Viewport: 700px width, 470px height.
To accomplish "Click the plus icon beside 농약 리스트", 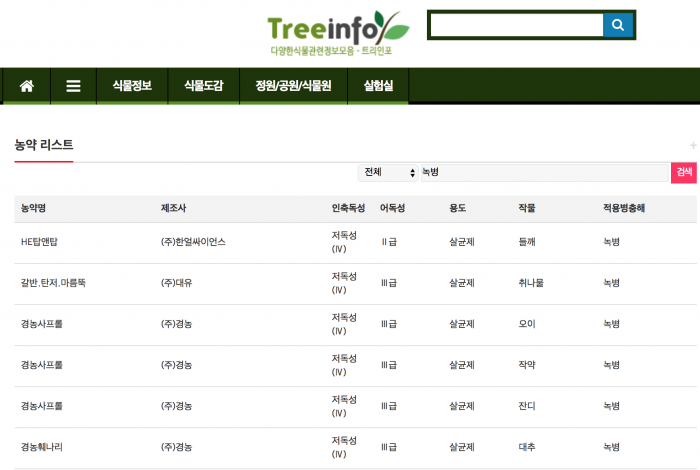I will point(693,146).
